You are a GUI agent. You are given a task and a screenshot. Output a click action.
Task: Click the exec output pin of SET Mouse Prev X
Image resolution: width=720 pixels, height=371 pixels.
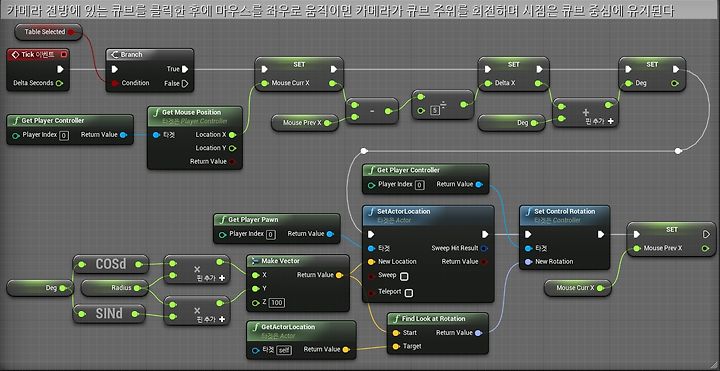pos(706,235)
